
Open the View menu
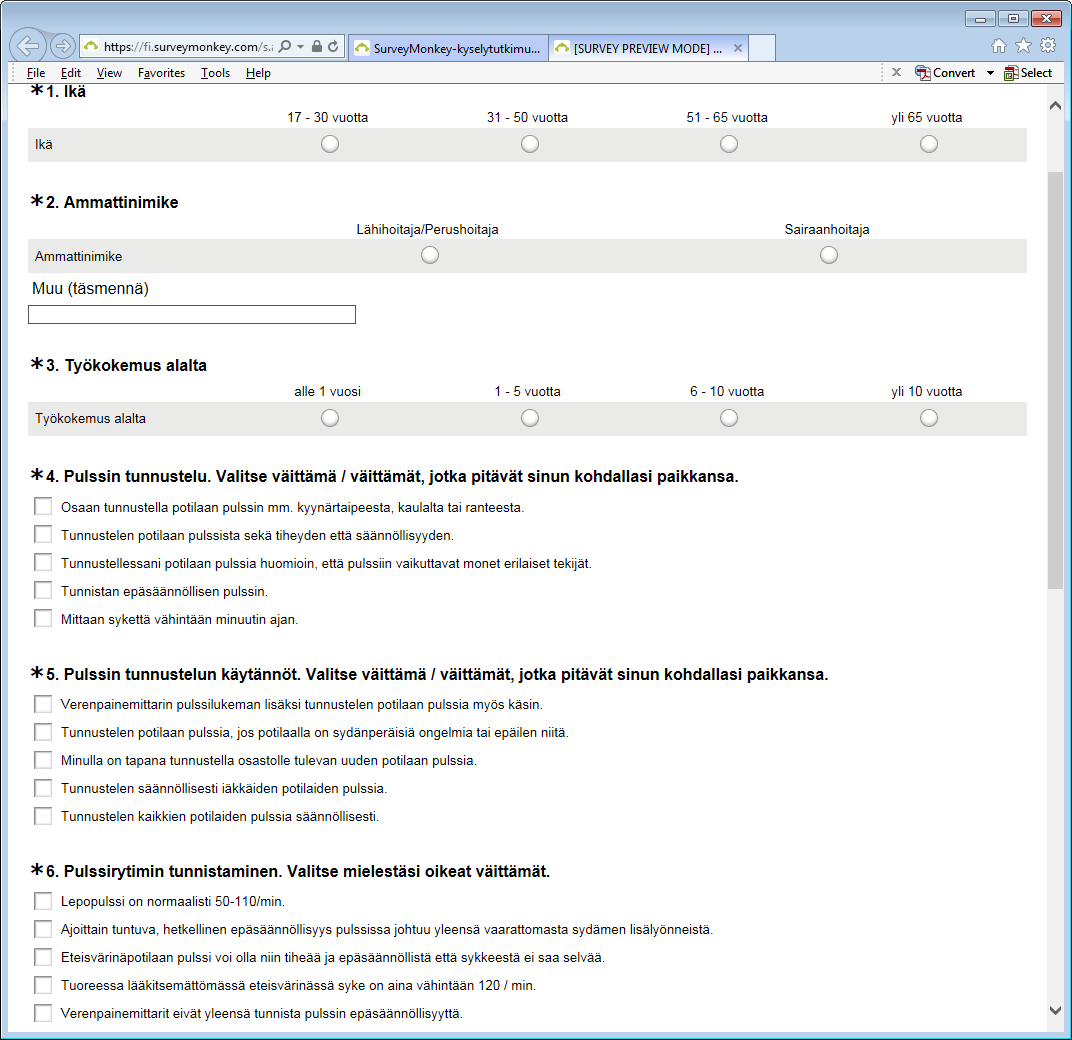(x=109, y=73)
